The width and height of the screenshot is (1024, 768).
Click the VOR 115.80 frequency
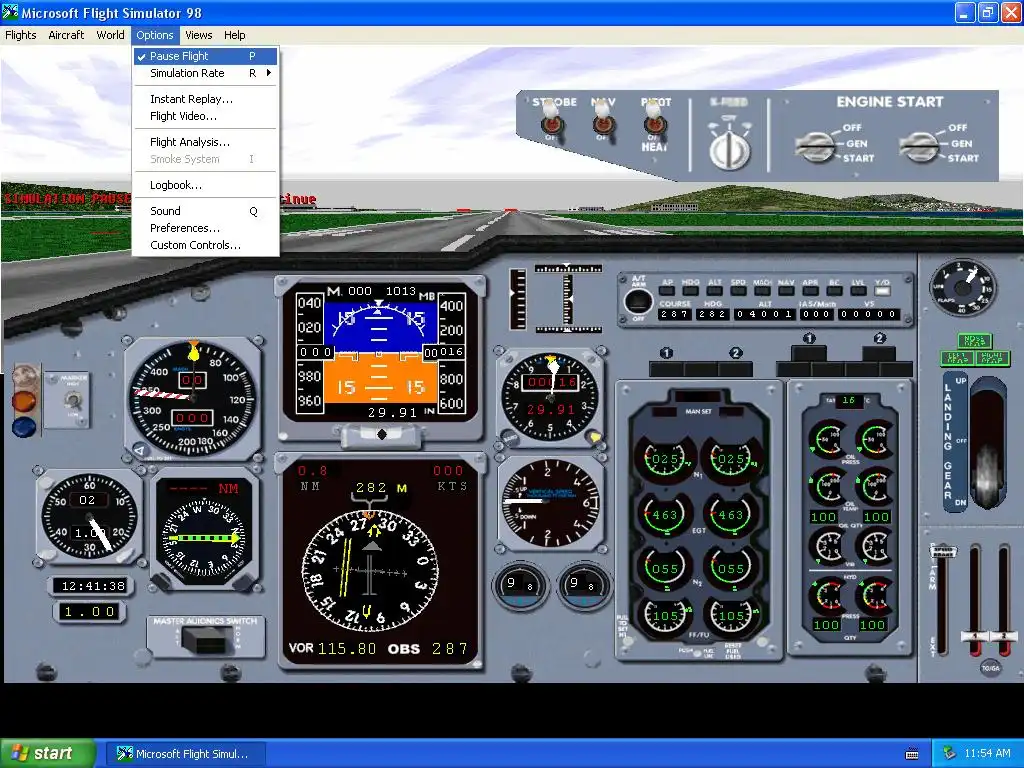point(347,648)
